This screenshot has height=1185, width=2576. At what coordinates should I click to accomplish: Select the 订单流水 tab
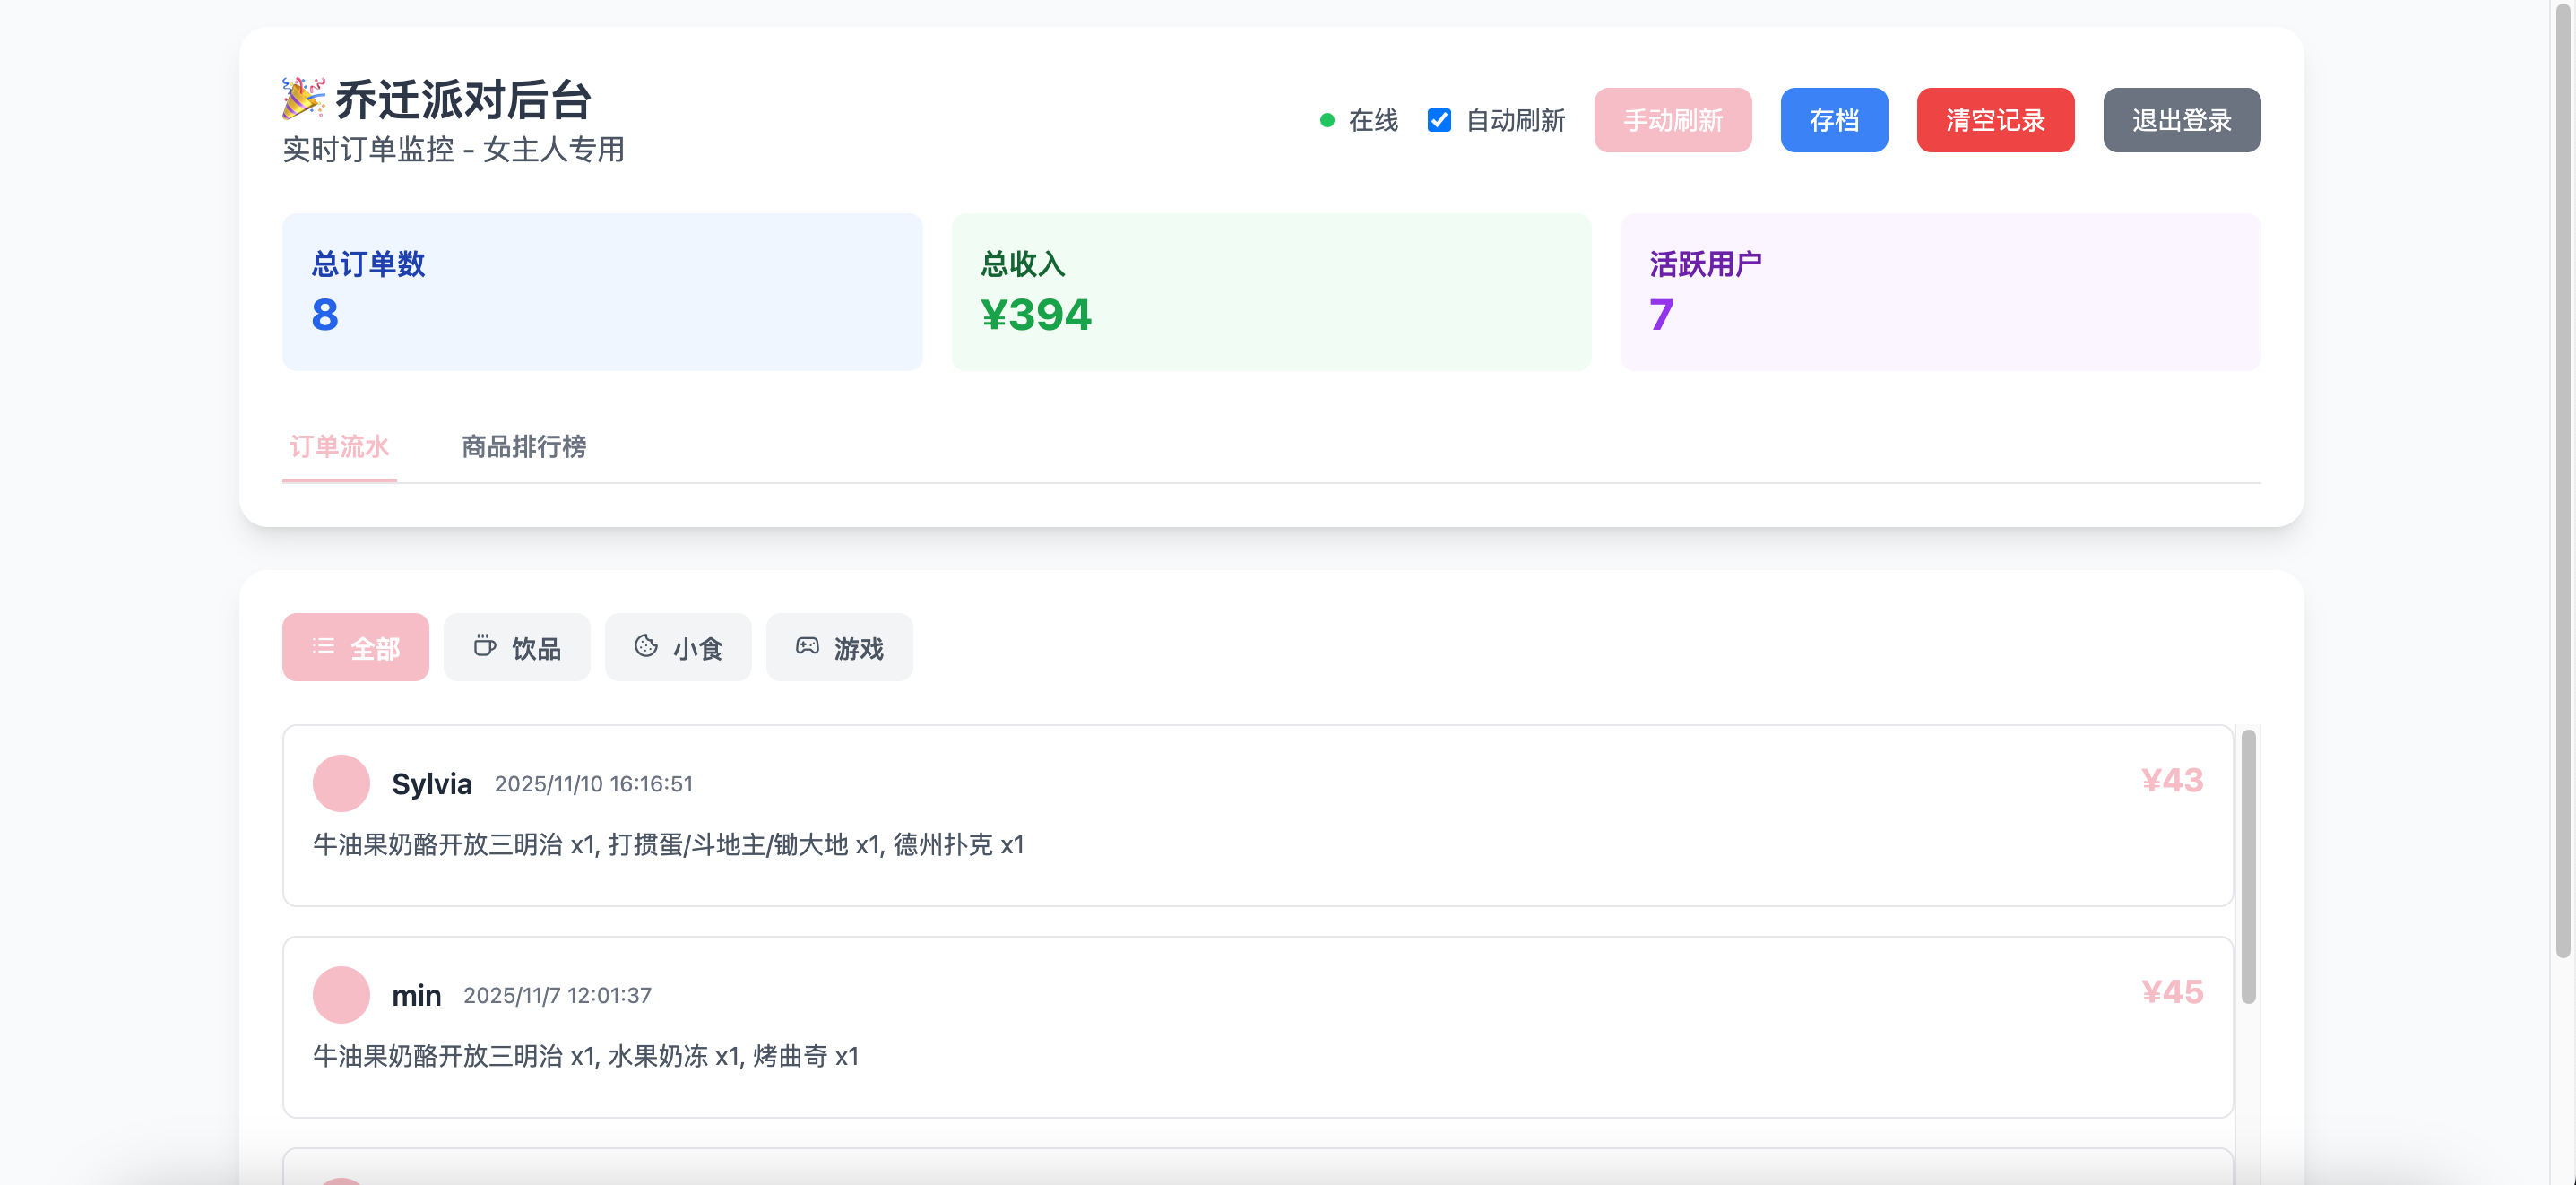pyautogui.click(x=339, y=447)
